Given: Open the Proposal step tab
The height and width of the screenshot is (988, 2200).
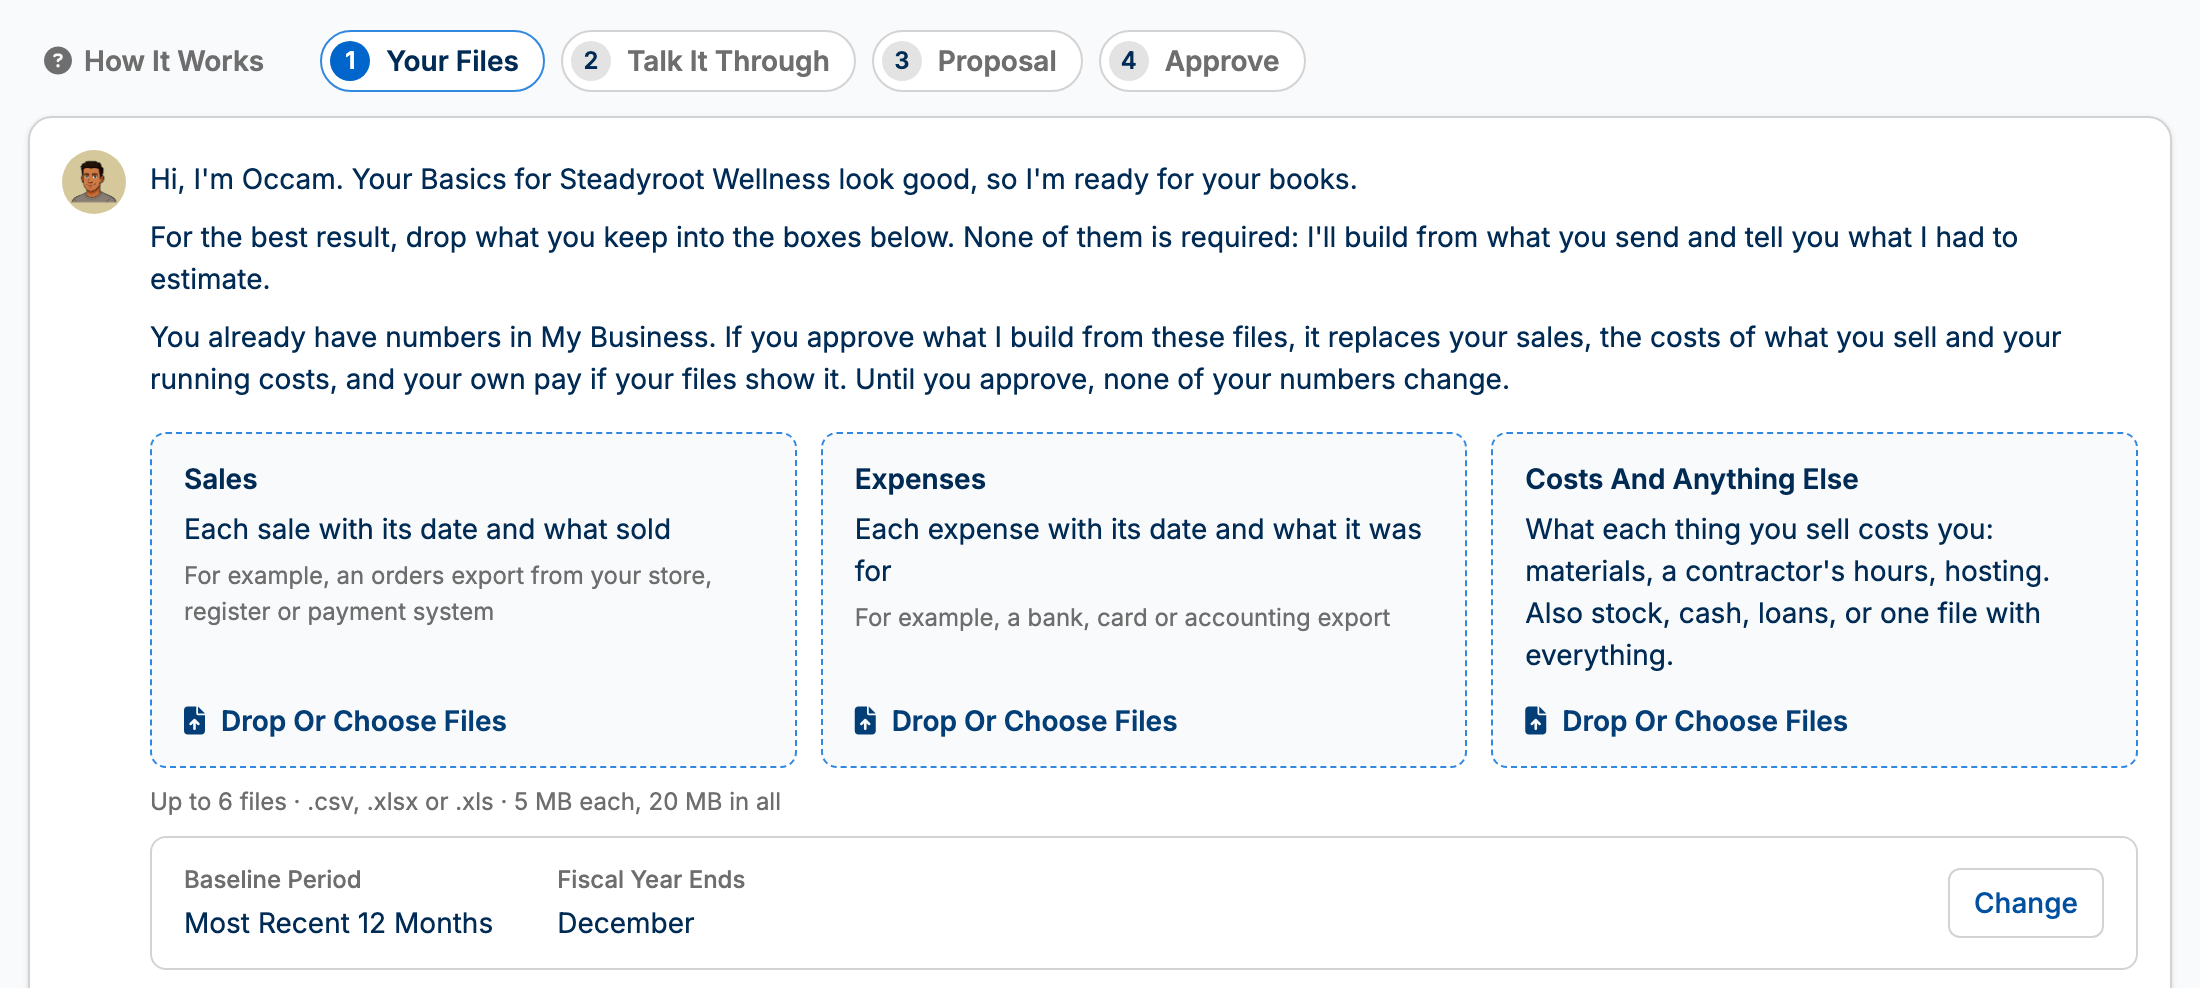Looking at the screenshot, I should click(x=977, y=61).
